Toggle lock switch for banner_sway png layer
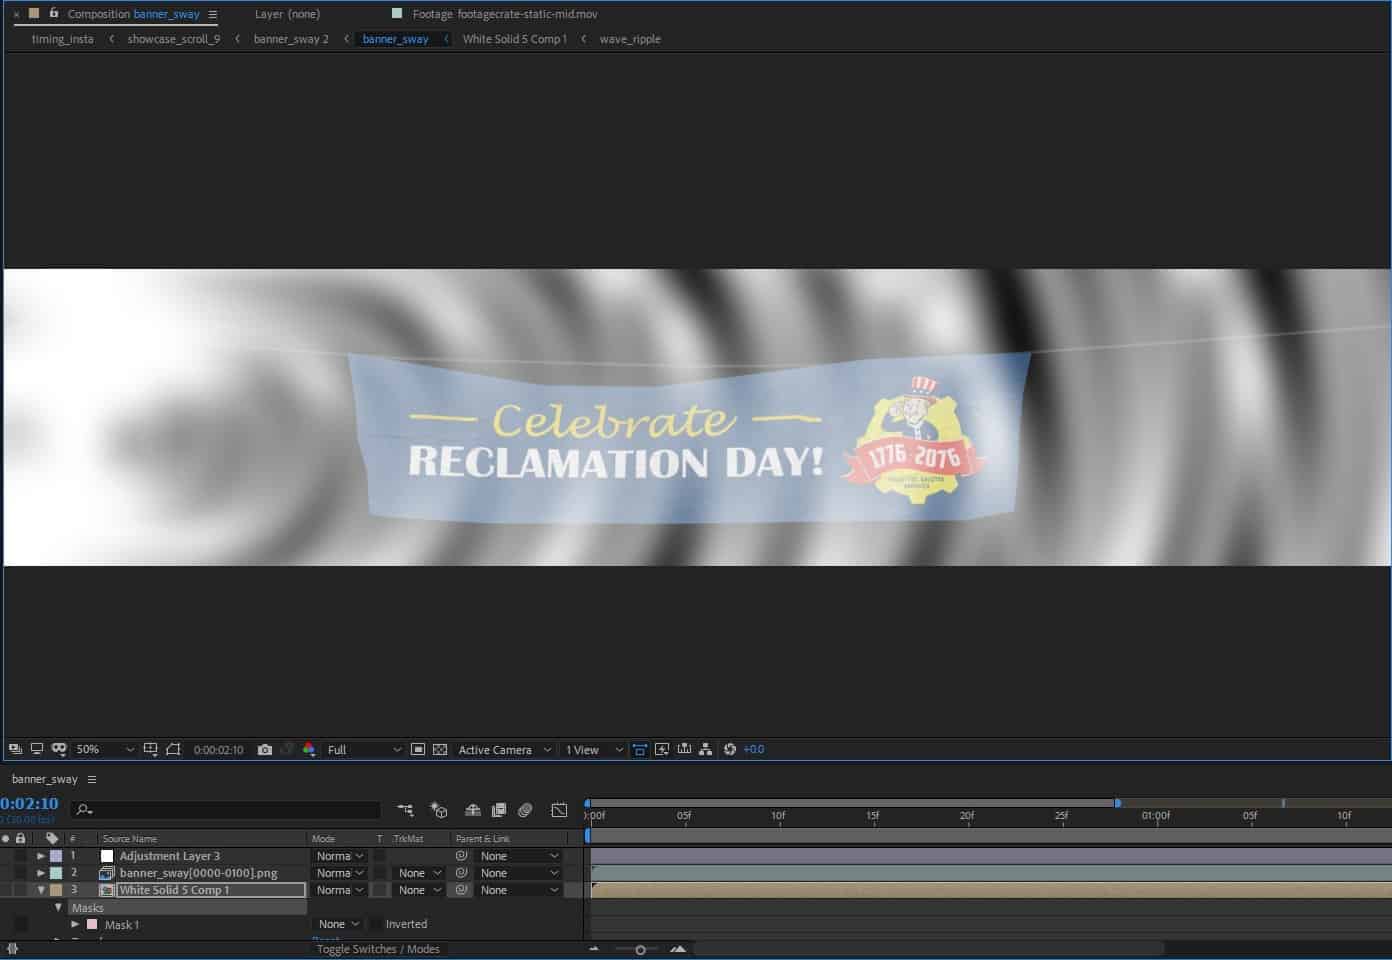This screenshot has width=1392, height=960. [20, 873]
